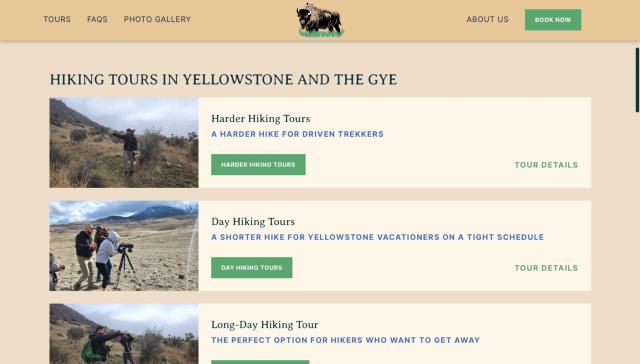The height and width of the screenshot is (364, 640).
Task: Navigate to About Us
Action: point(487,19)
